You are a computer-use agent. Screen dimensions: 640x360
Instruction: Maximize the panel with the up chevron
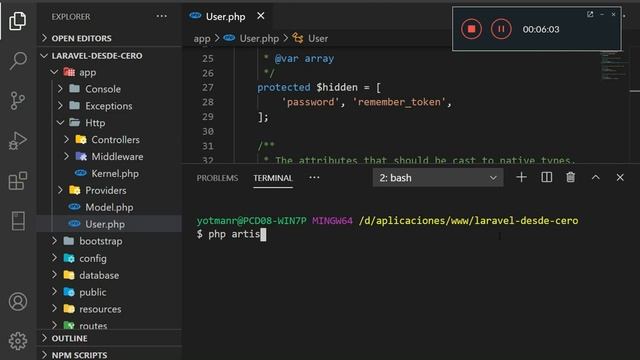click(596, 178)
